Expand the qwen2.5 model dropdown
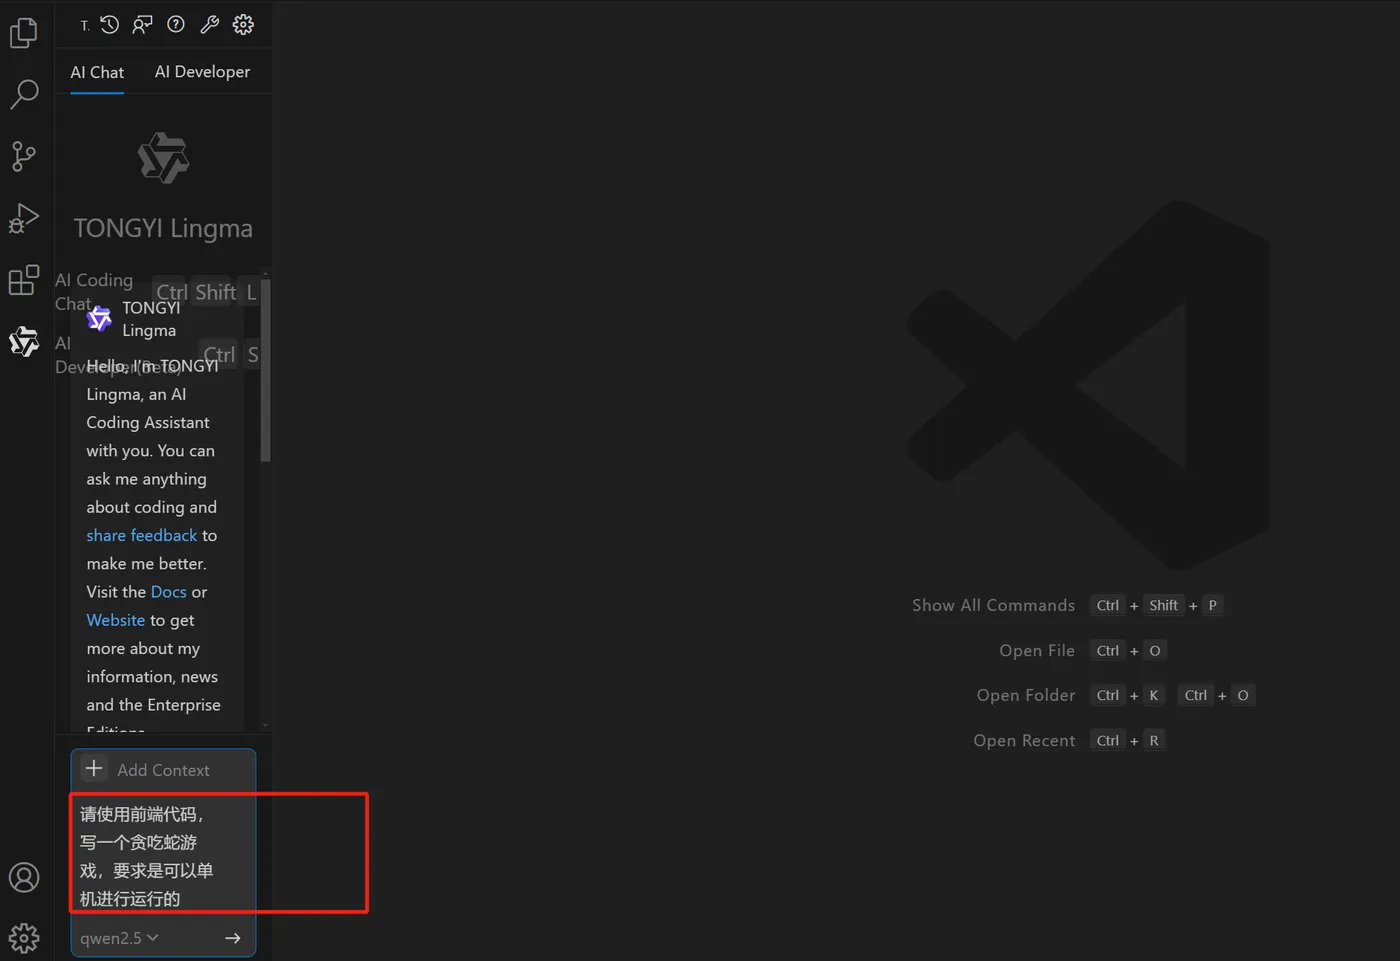The width and height of the screenshot is (1400, 961). 119,938
